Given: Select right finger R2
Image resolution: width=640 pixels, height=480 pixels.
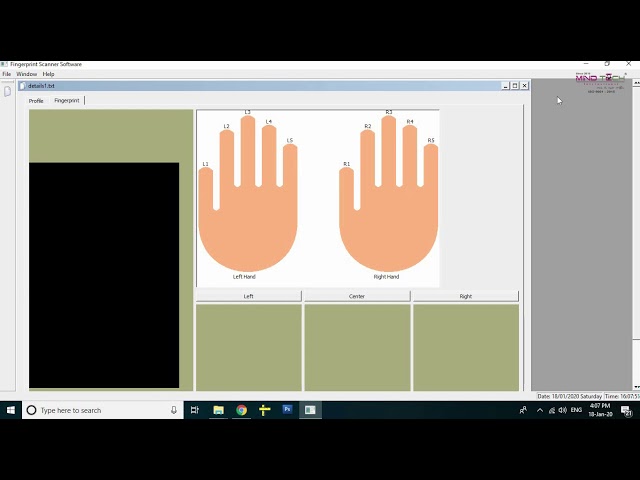Looking at the screenshot, I should point(367,157).
